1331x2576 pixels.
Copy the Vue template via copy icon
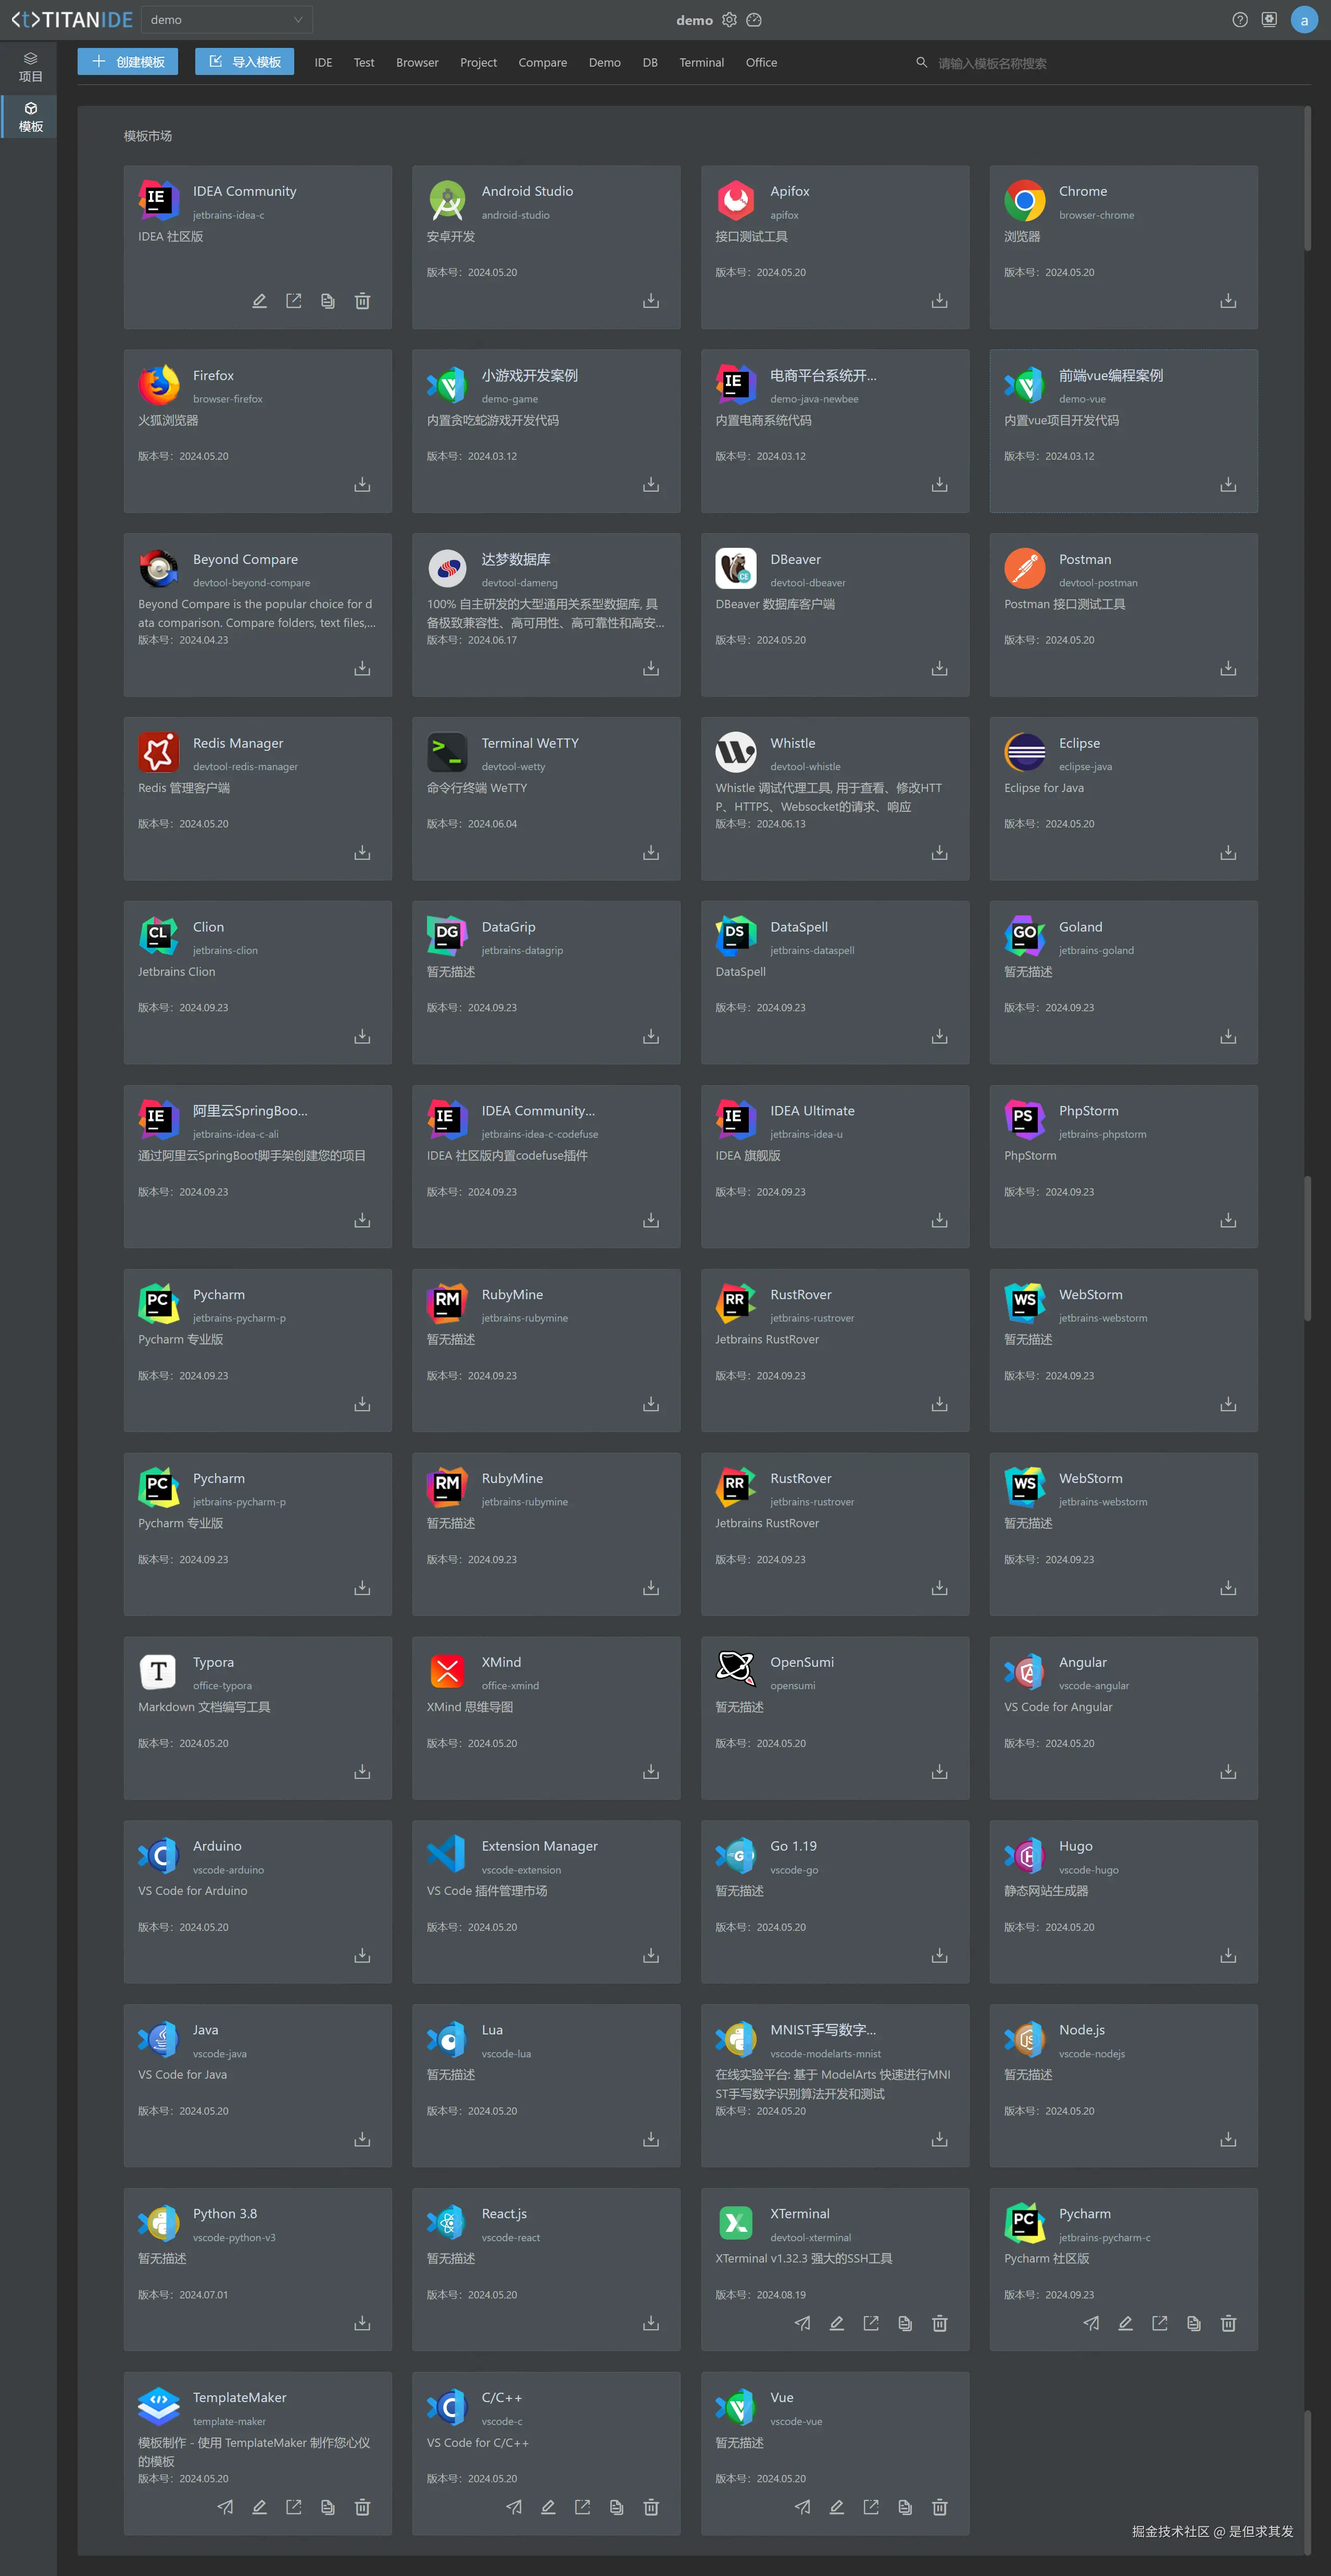pyautogui.click(x=905, y=2507)
